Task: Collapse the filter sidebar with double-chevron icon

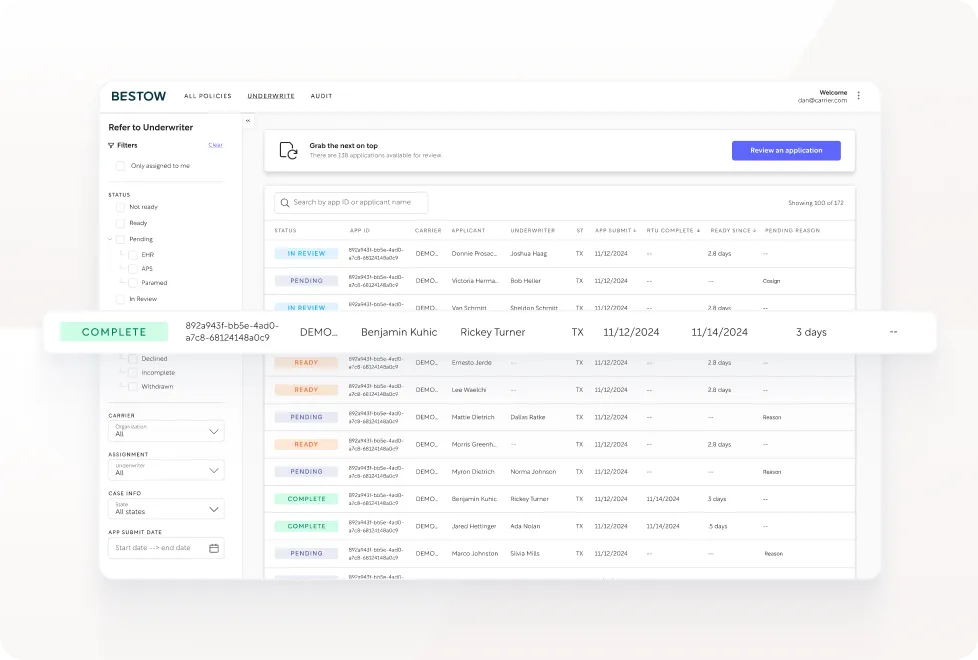Action: click(248, 120)
